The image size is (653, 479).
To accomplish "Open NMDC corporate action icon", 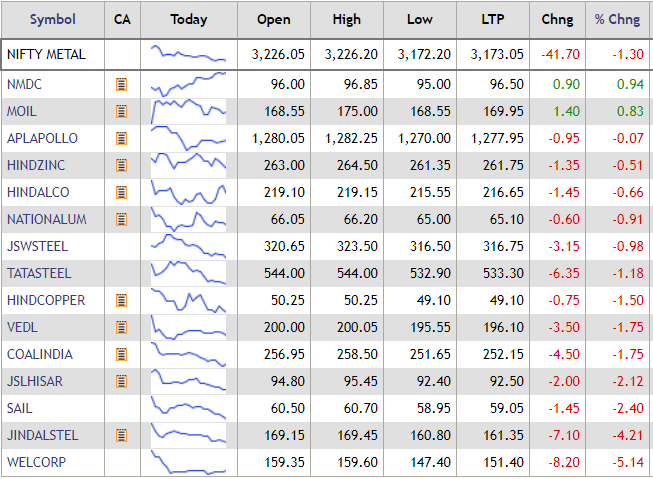I will 122,85.
